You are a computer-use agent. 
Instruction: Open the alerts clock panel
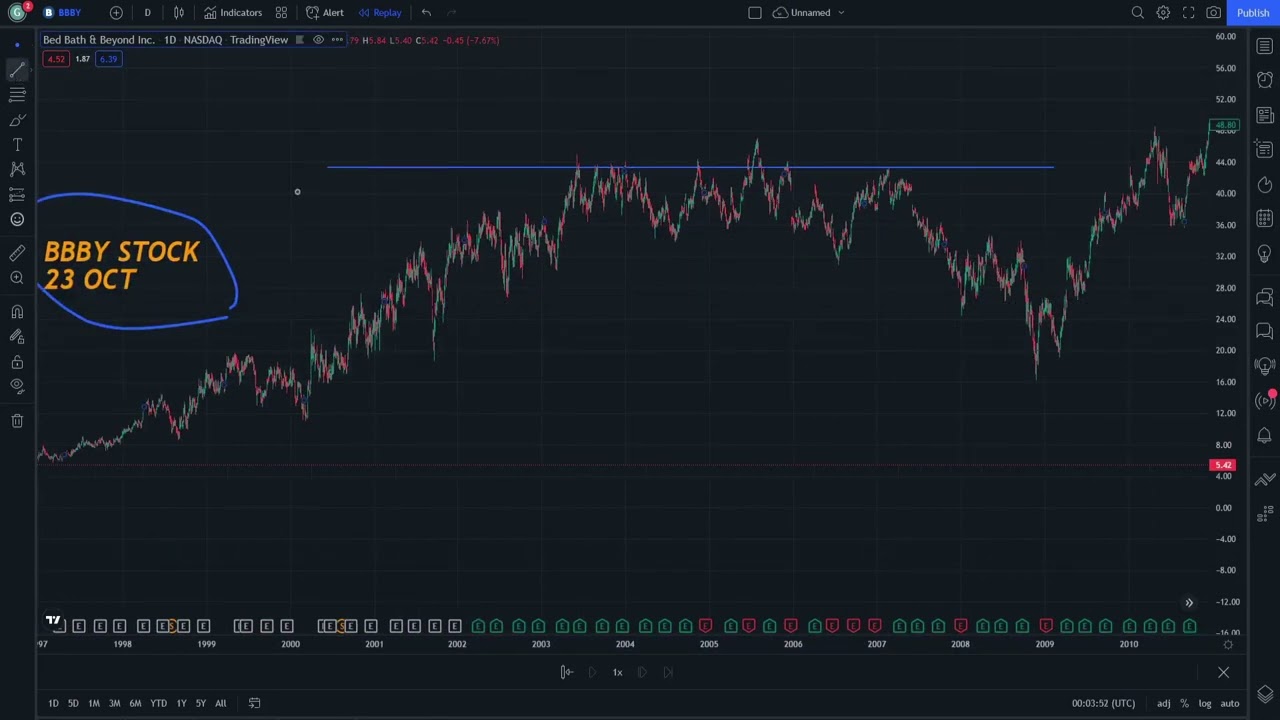click(1265, 81)
